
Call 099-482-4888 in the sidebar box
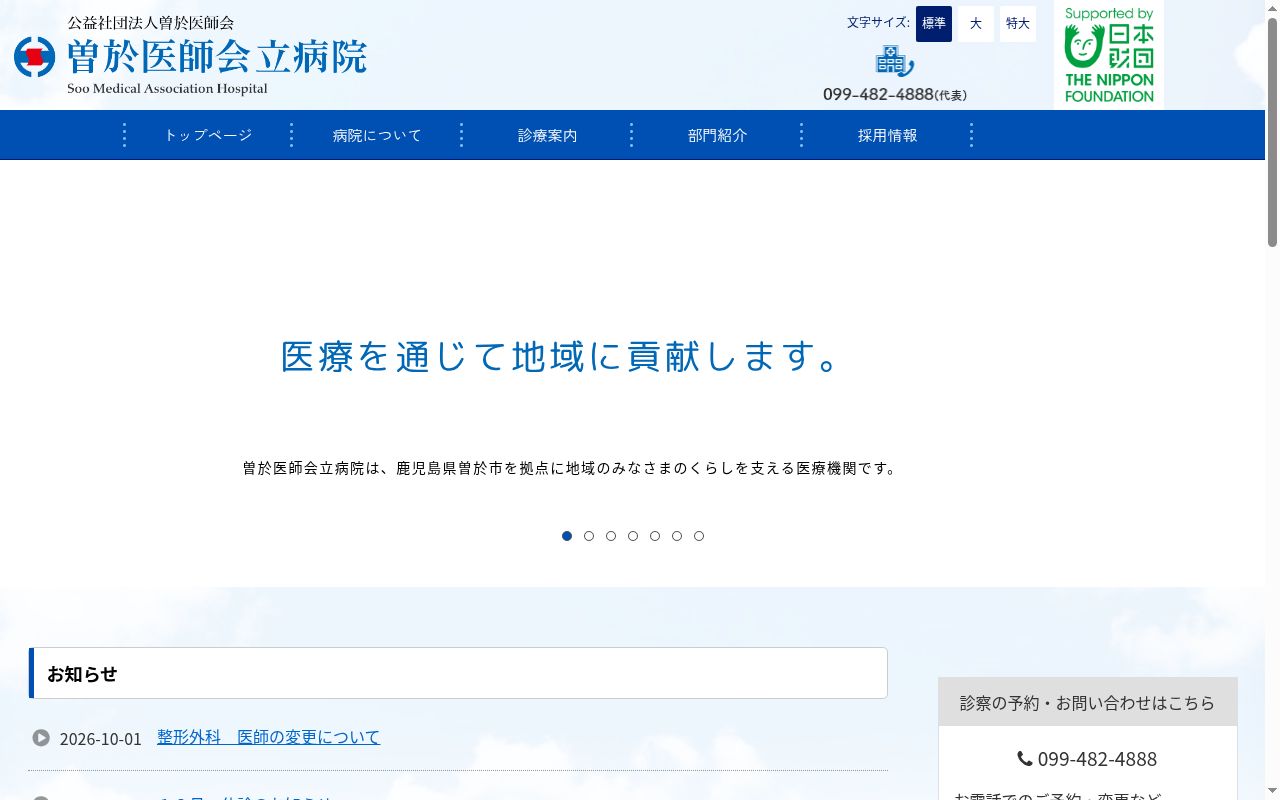(x=1097, y=759)
